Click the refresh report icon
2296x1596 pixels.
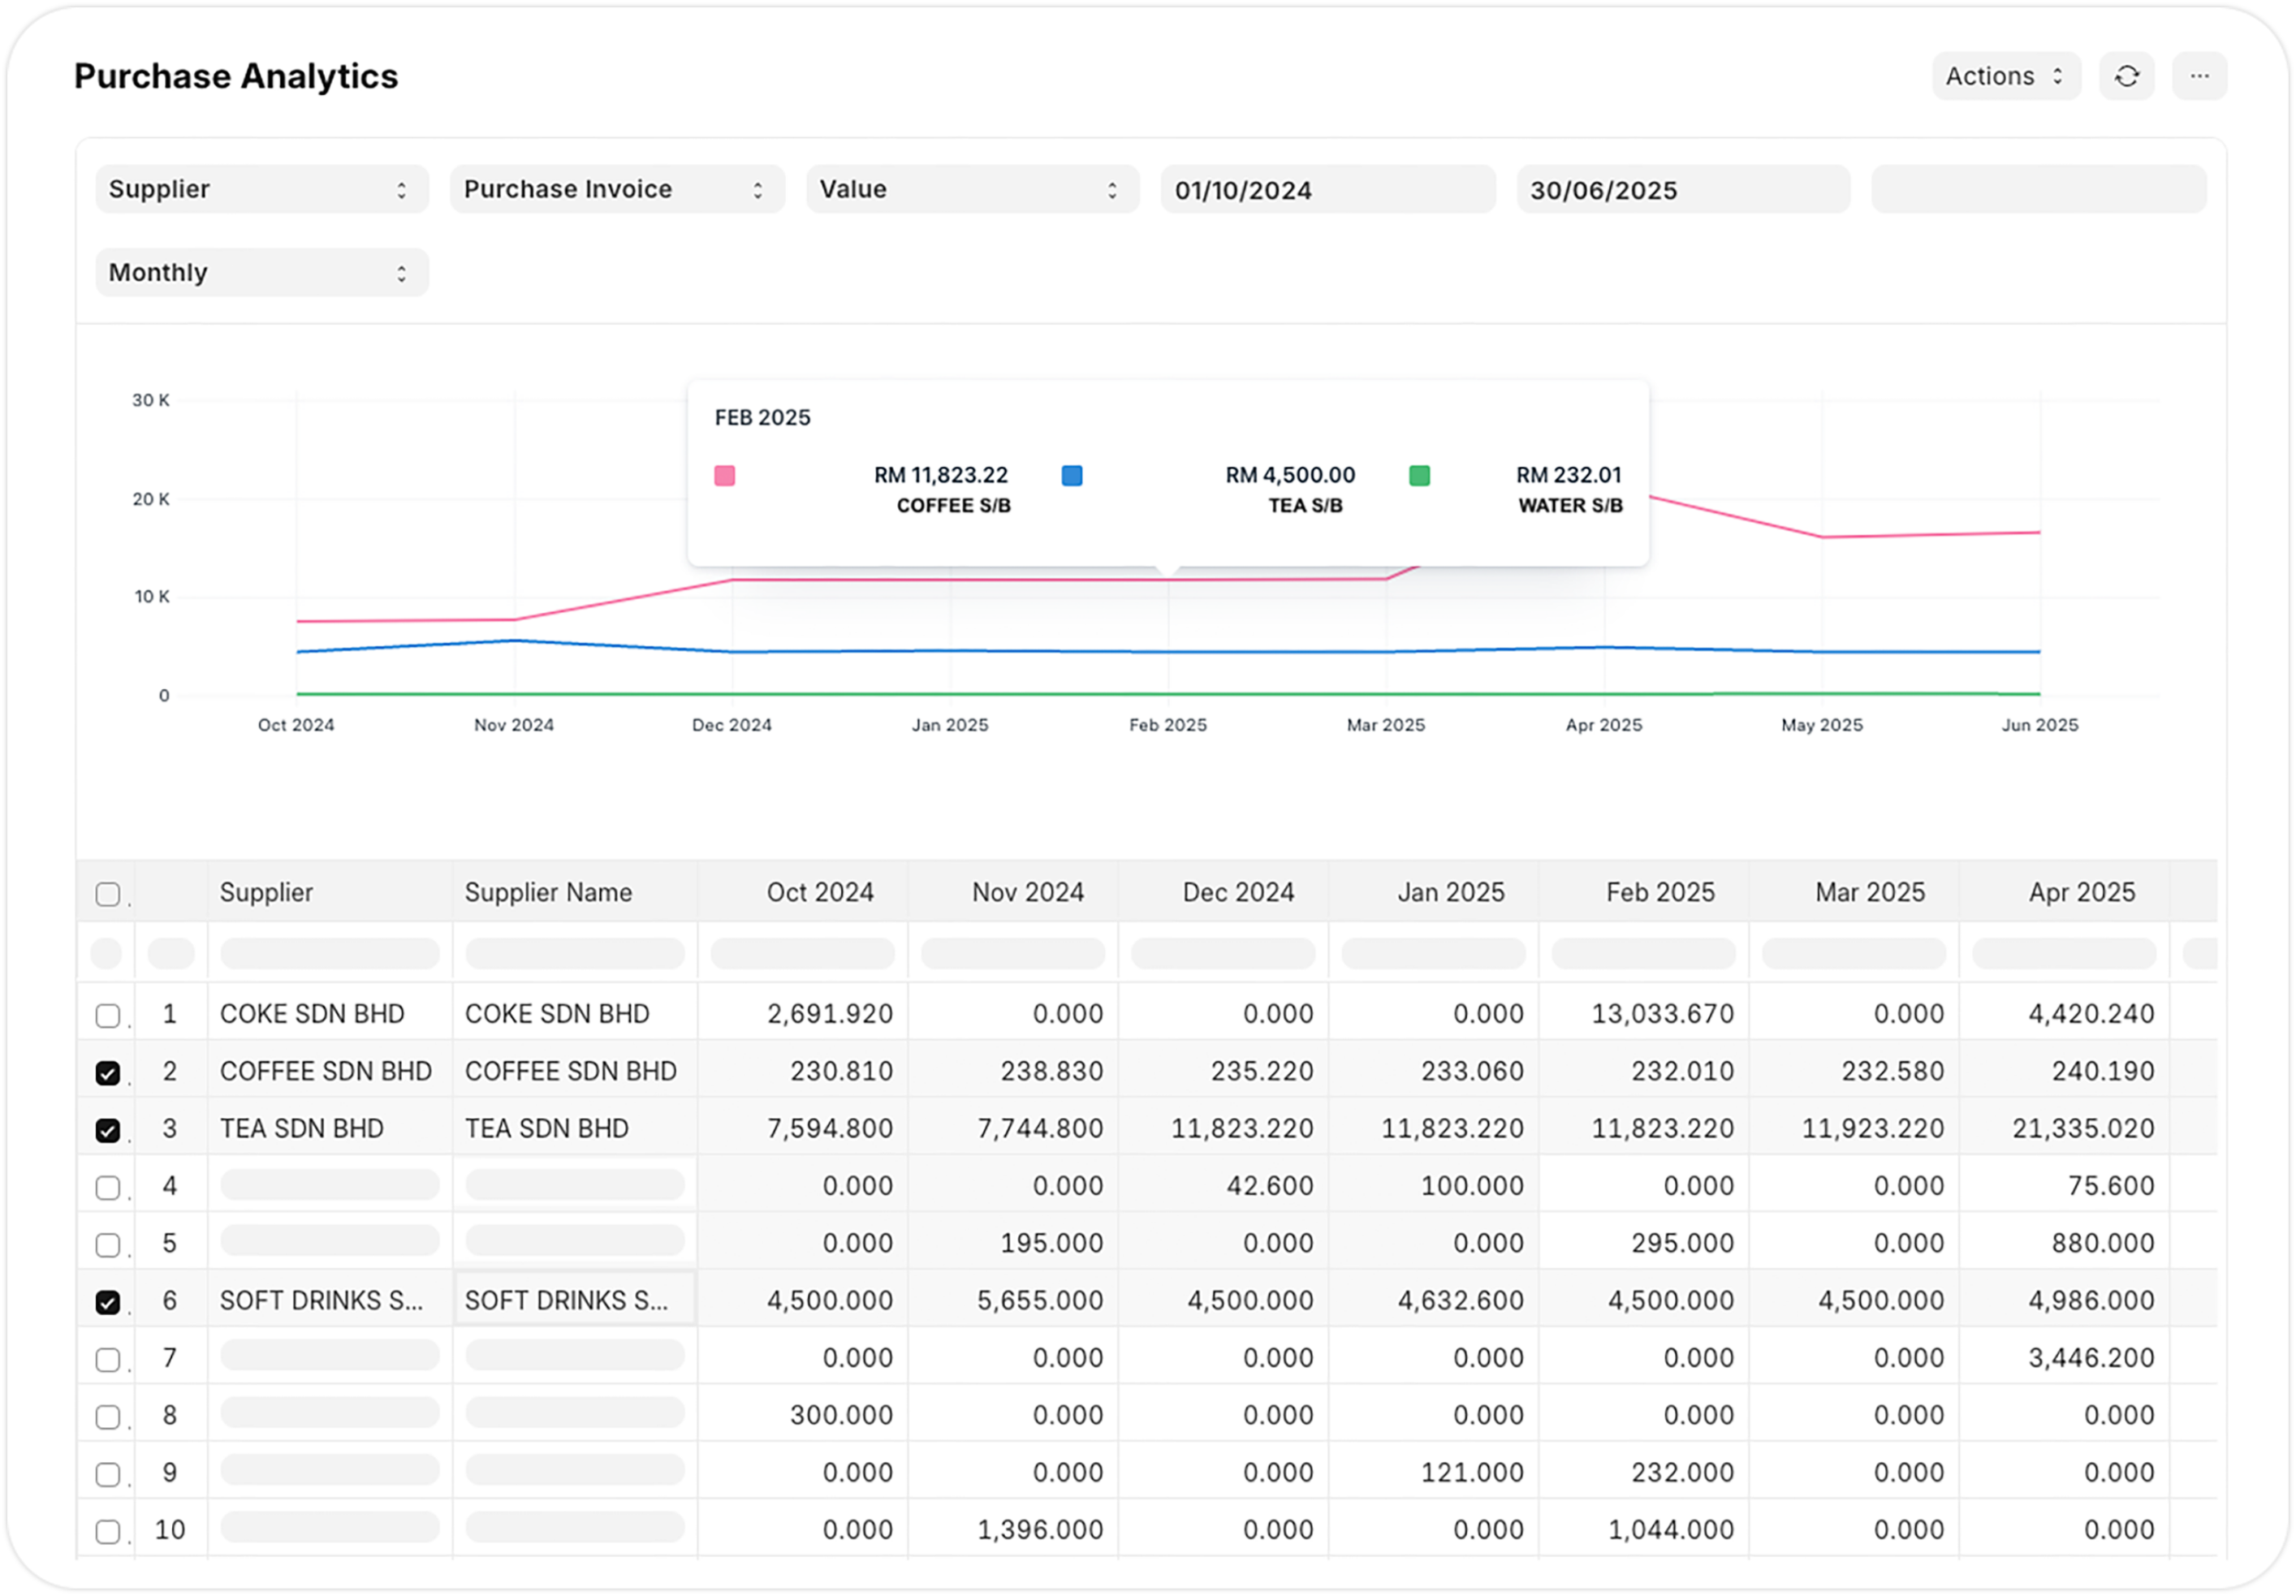2126,76
